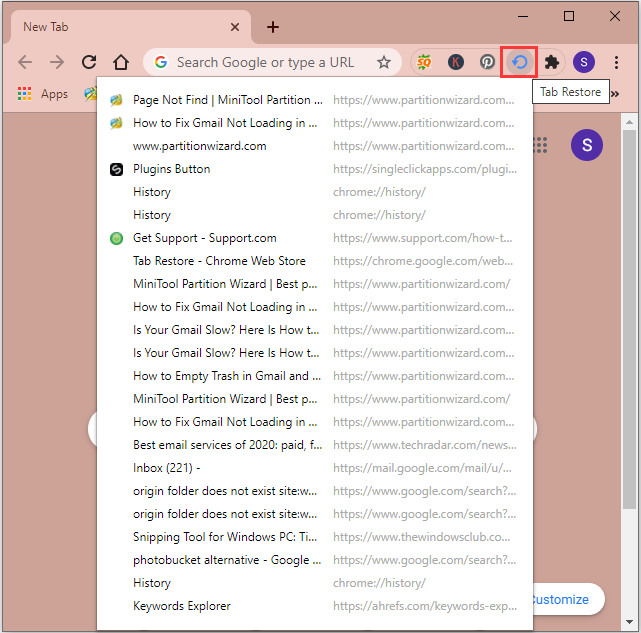
Task: Click the browser back arrow
Action: 25,62
